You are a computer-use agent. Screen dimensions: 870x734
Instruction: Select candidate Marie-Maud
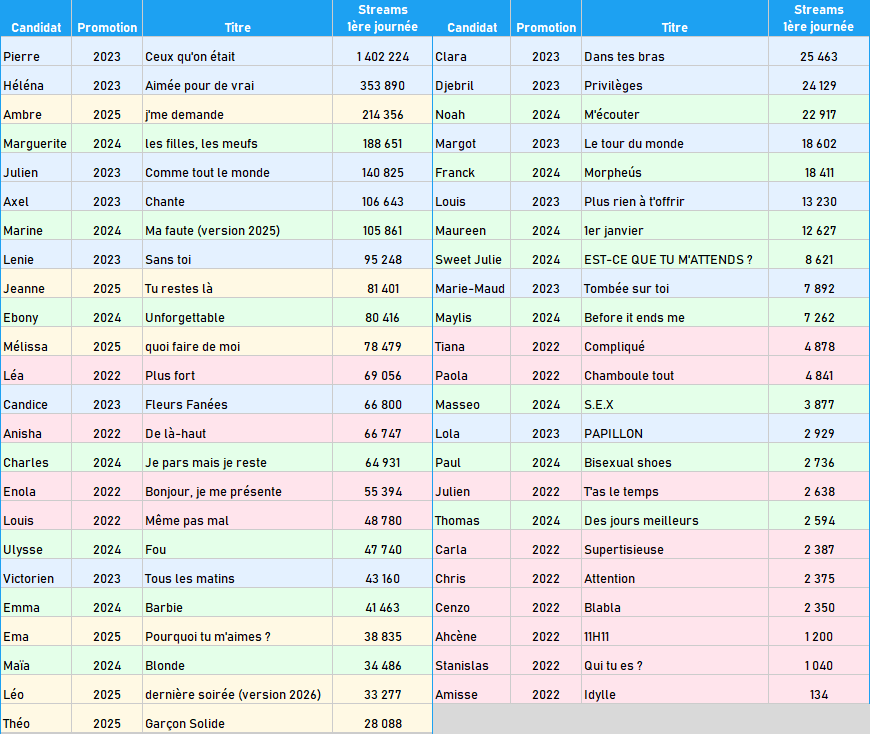(472, 284)
